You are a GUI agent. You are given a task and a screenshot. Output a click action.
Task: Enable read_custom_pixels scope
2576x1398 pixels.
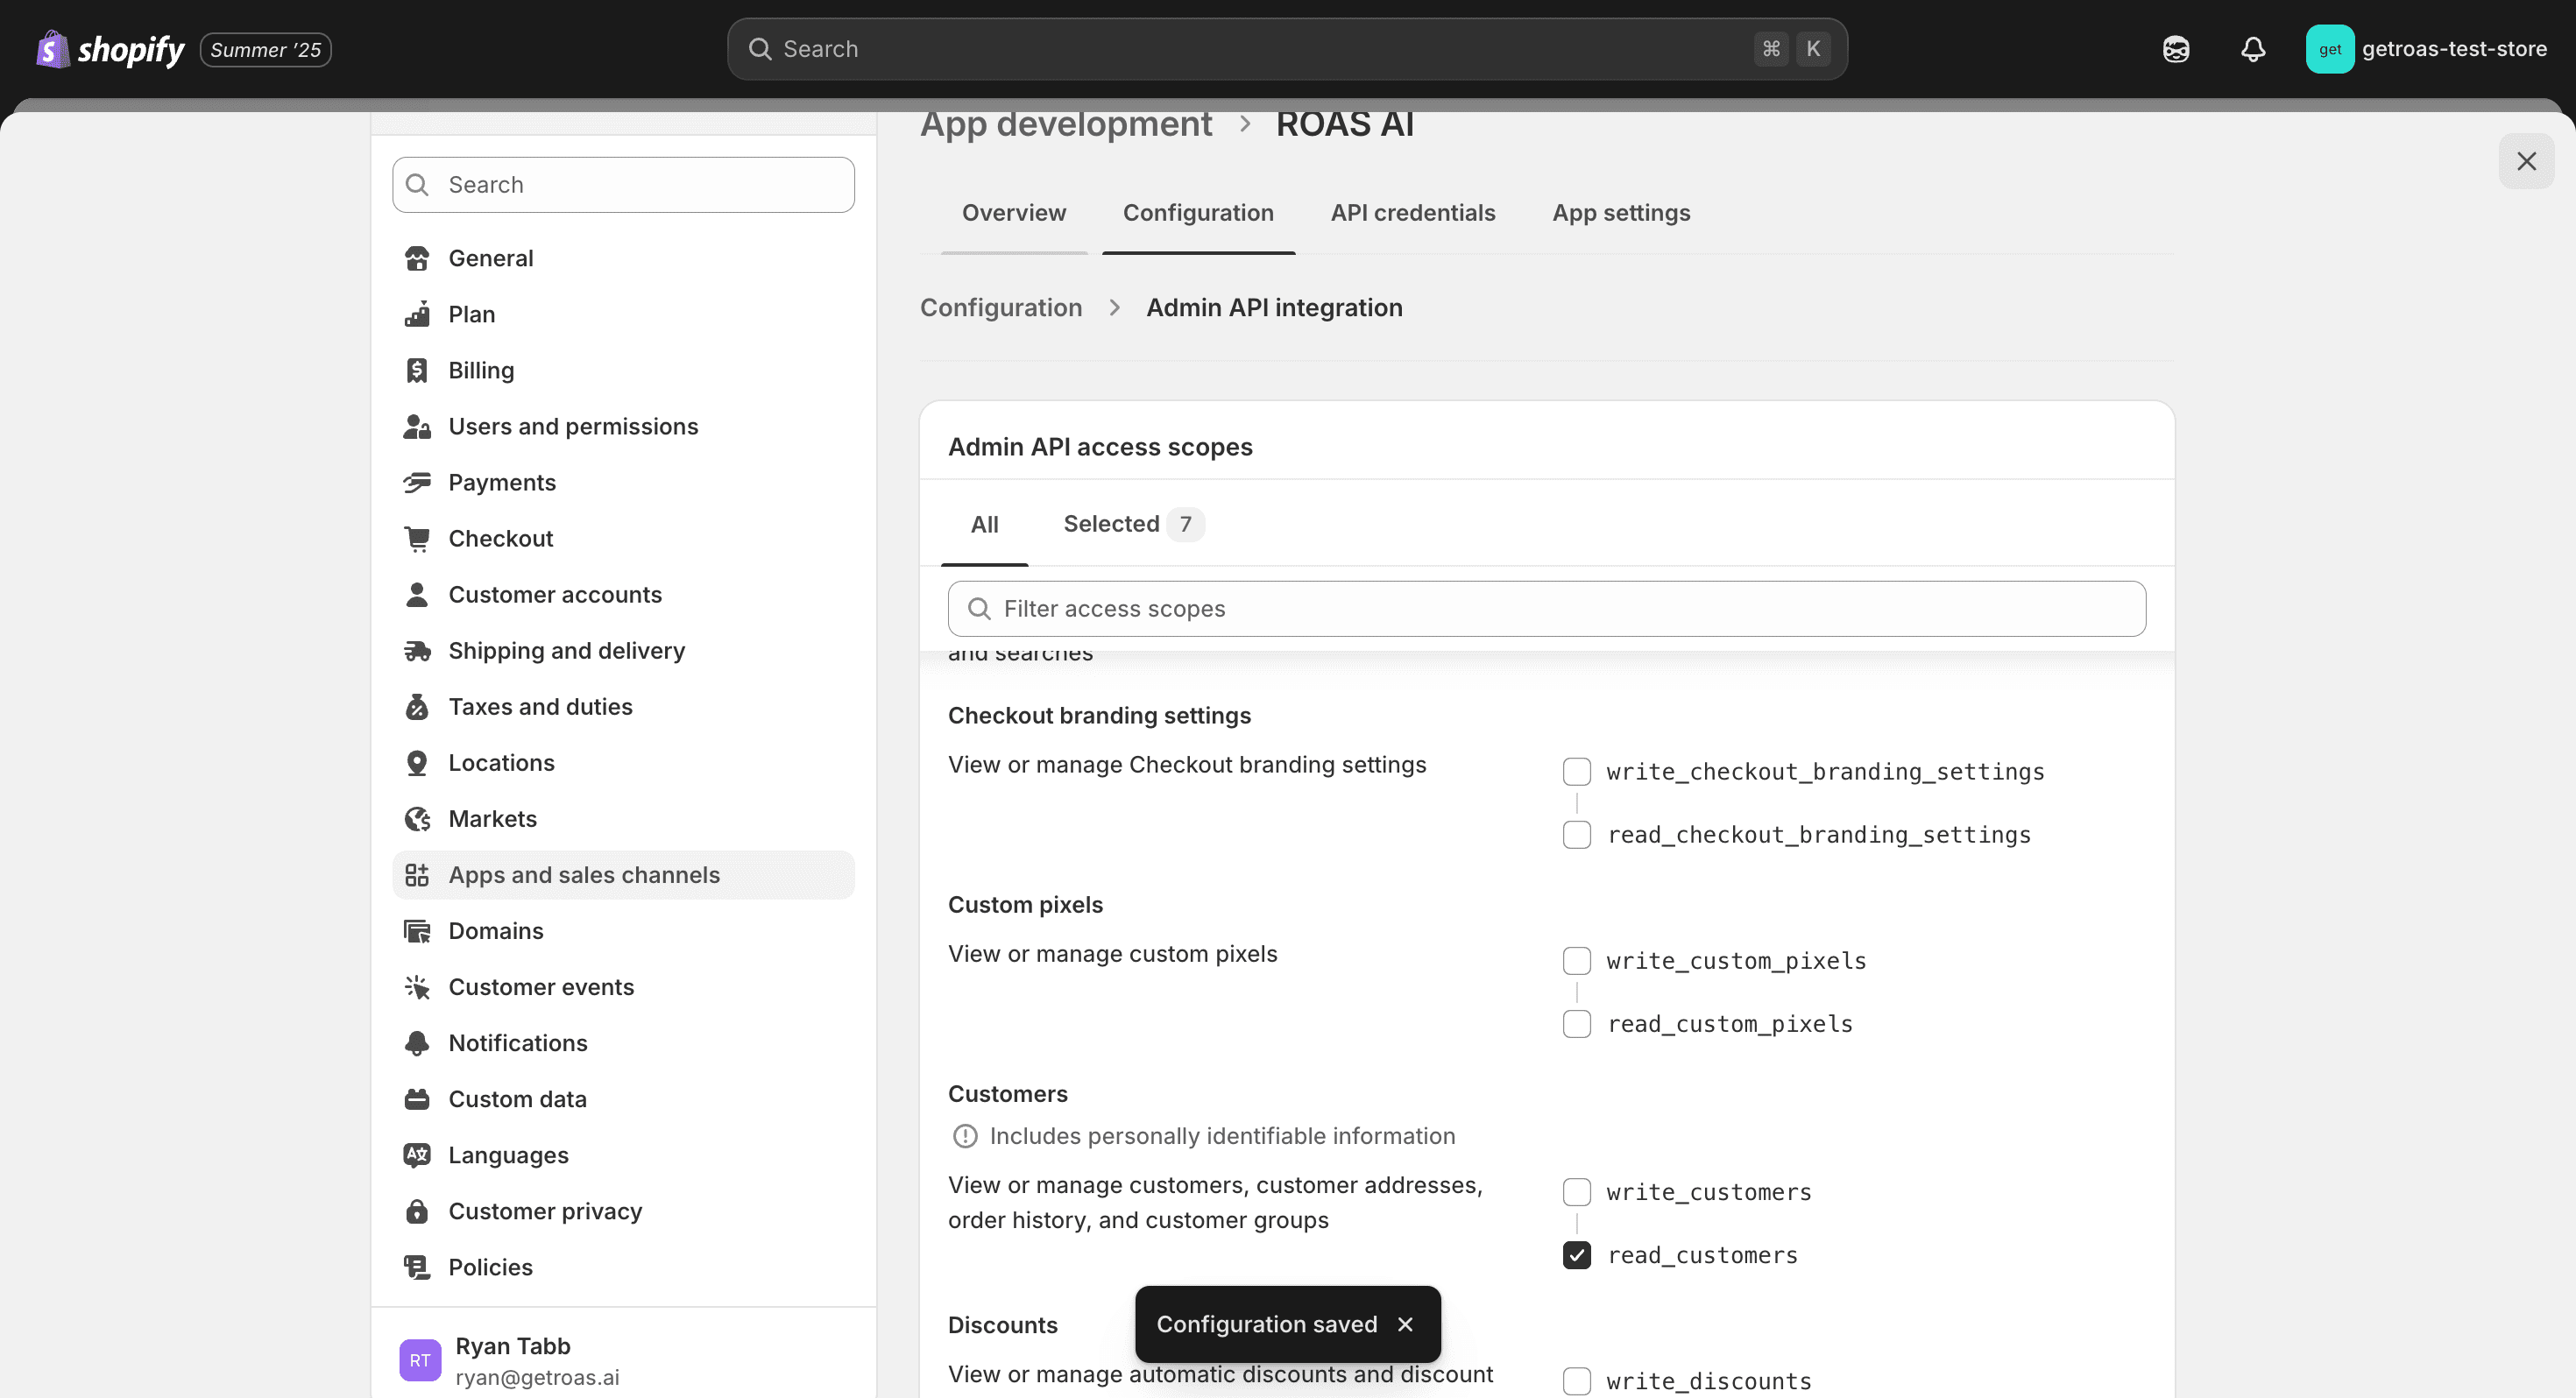1576,1023
